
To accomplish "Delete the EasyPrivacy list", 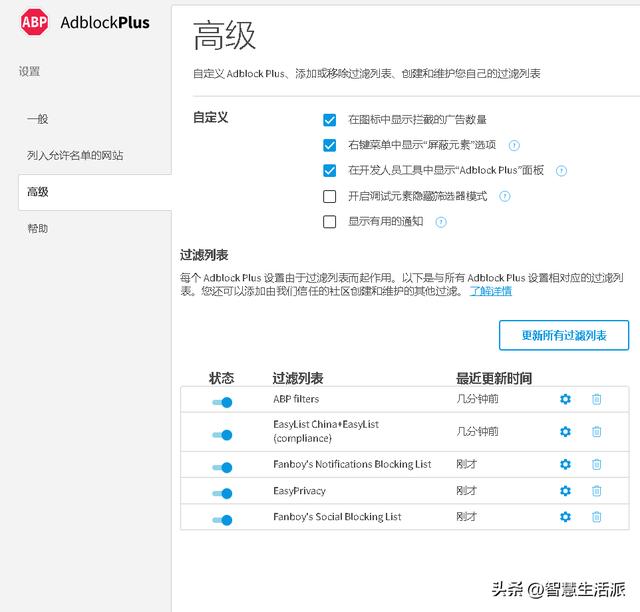I will click(597, 491).
